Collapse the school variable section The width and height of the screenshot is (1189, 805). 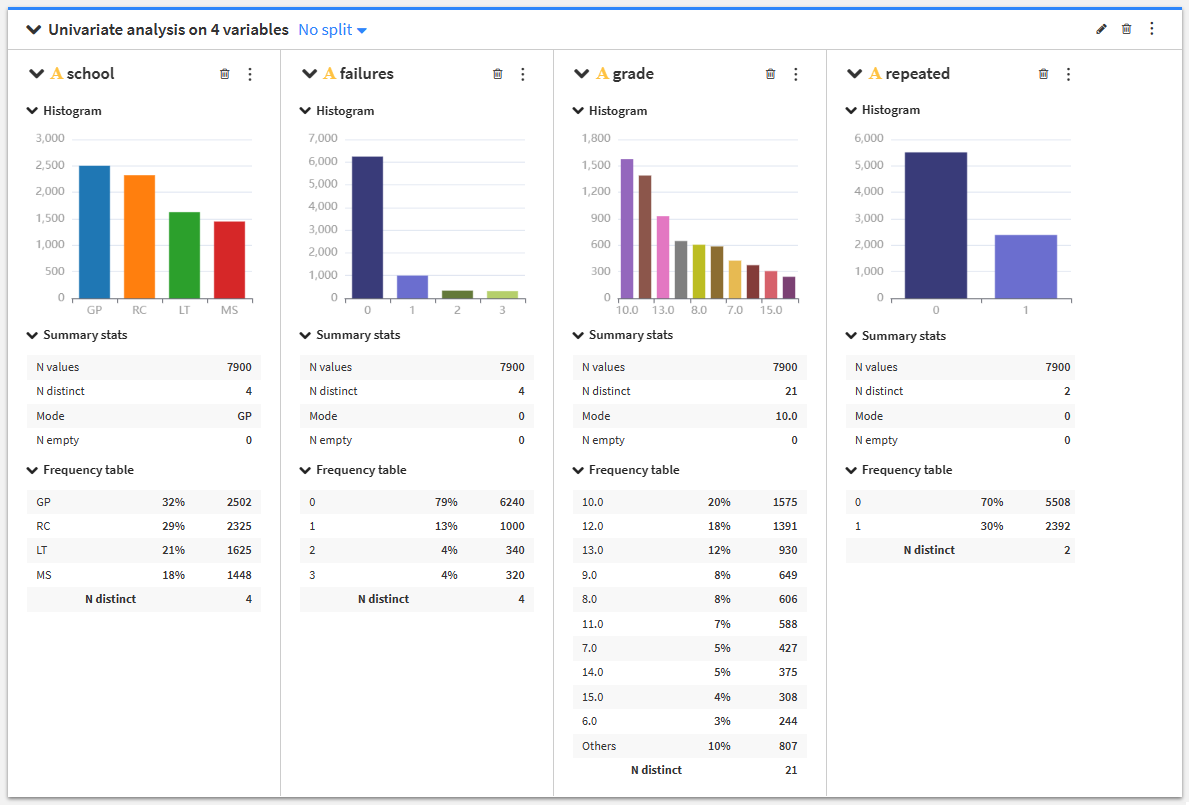[36, 74]
